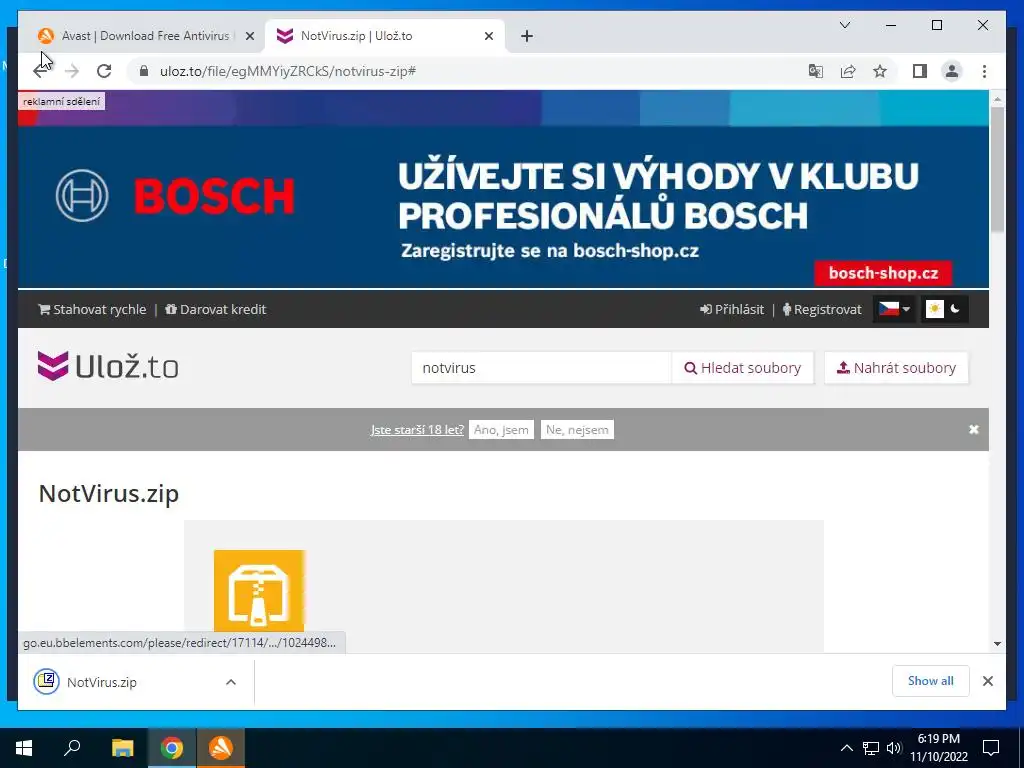1024x768 pixels.
Task: Answer Ne, nejsem to age question
Action: [577, 430]
